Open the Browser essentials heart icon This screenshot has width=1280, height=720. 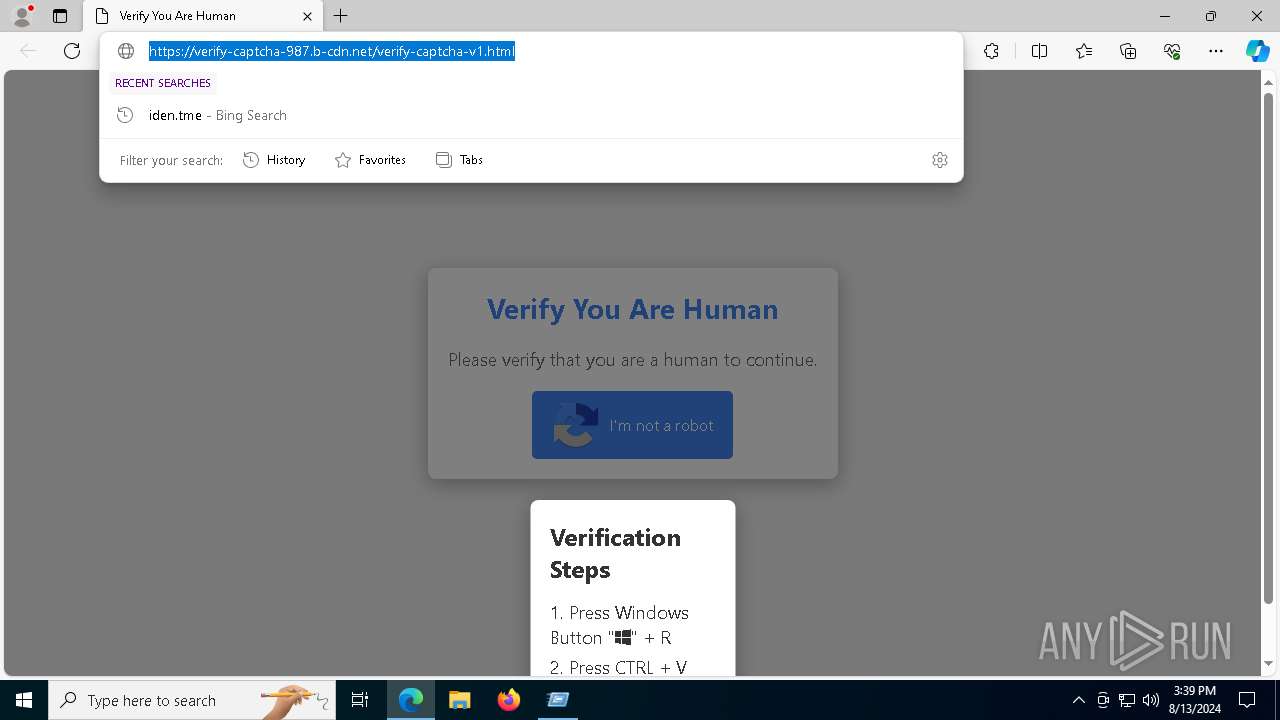click(x=1172, y=51)
